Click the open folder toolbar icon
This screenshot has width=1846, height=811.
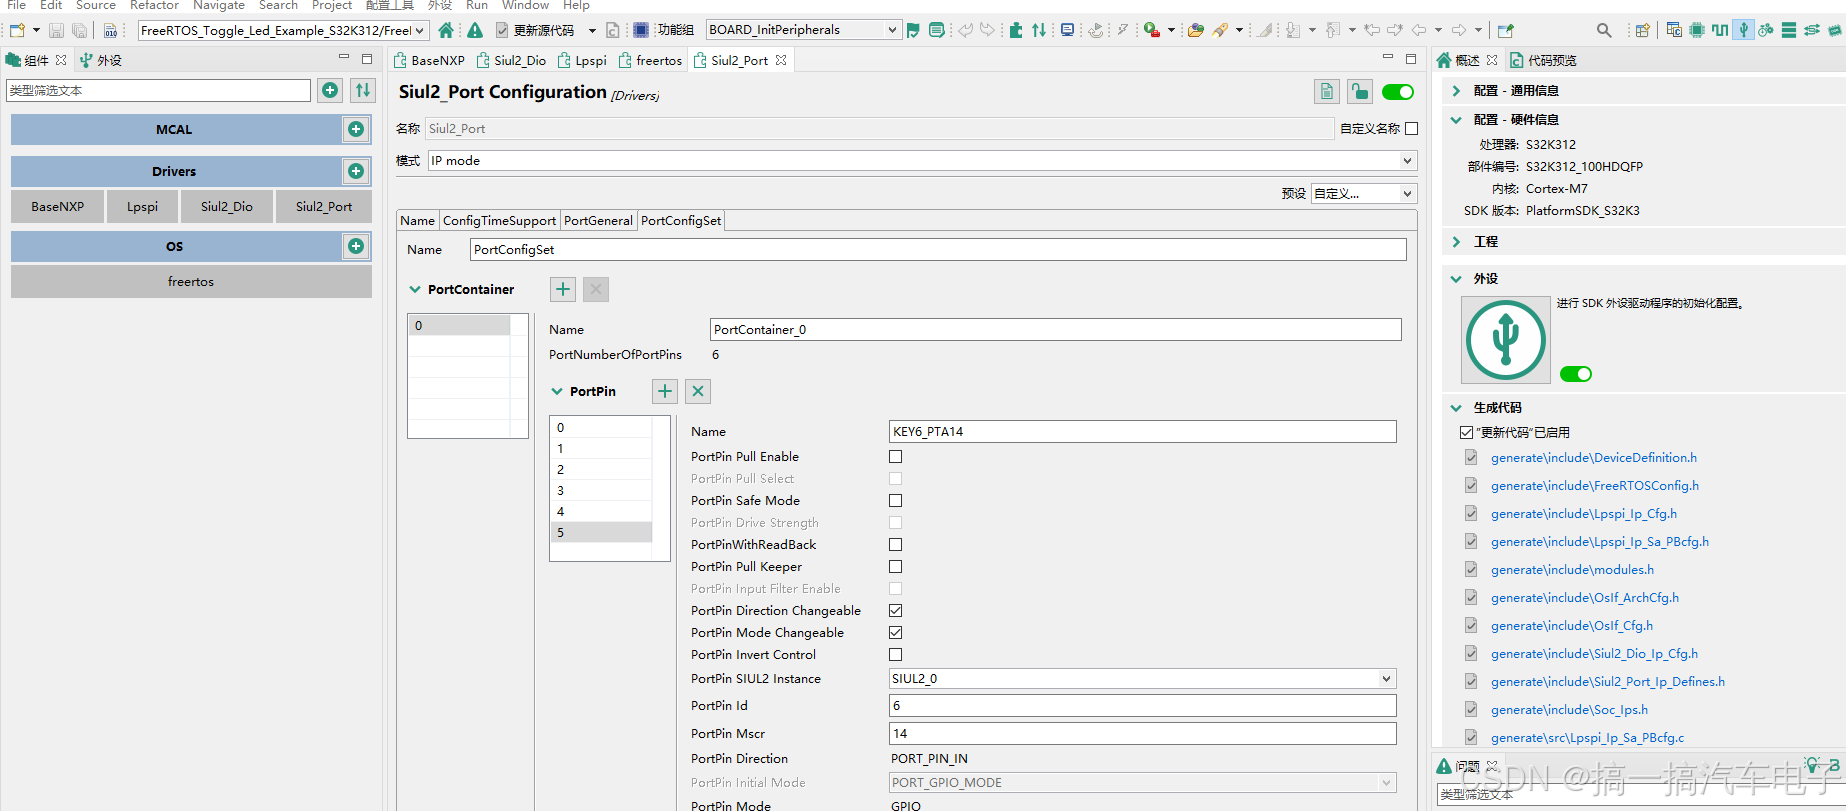(1195, 30)
